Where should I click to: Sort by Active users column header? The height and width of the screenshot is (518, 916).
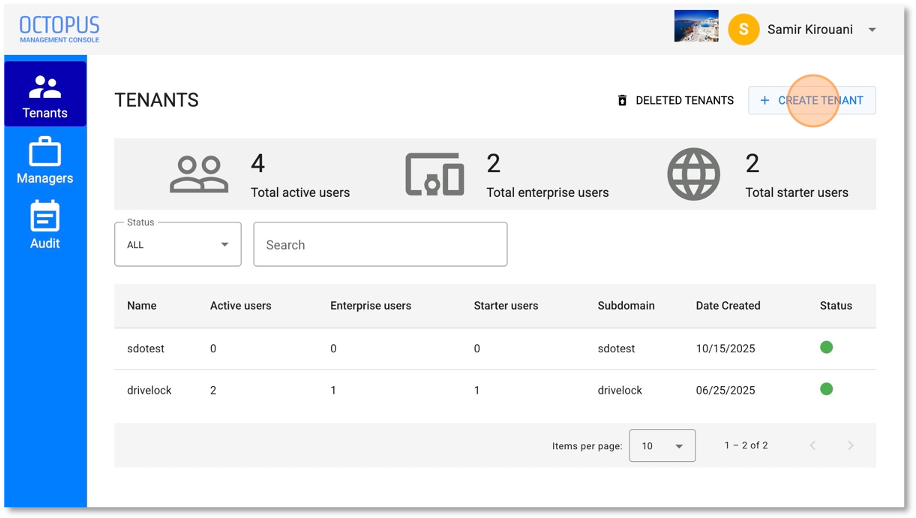click(x=241, y=305)
